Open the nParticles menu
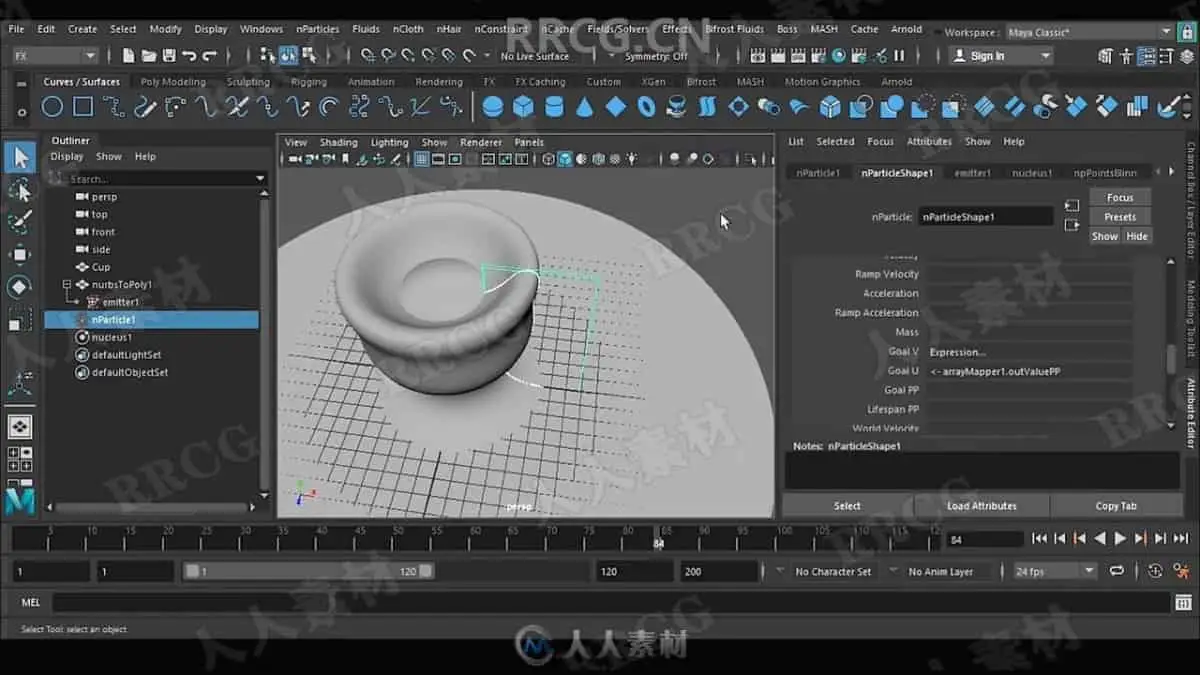 (319, 29)
